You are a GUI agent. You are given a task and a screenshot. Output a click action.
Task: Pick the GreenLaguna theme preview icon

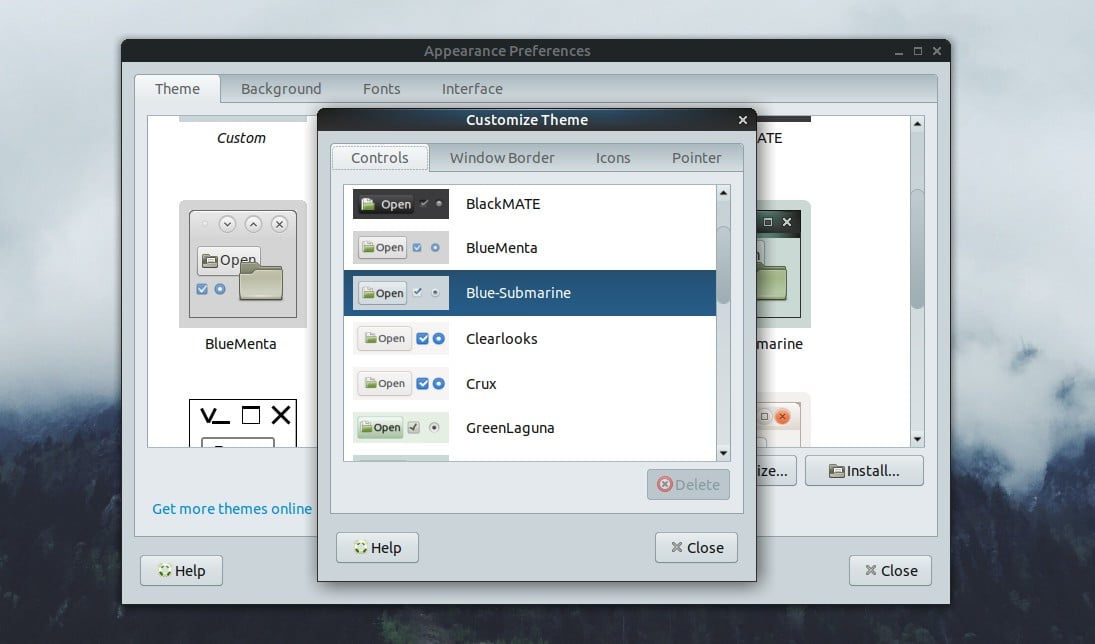(x=400, y=428)
